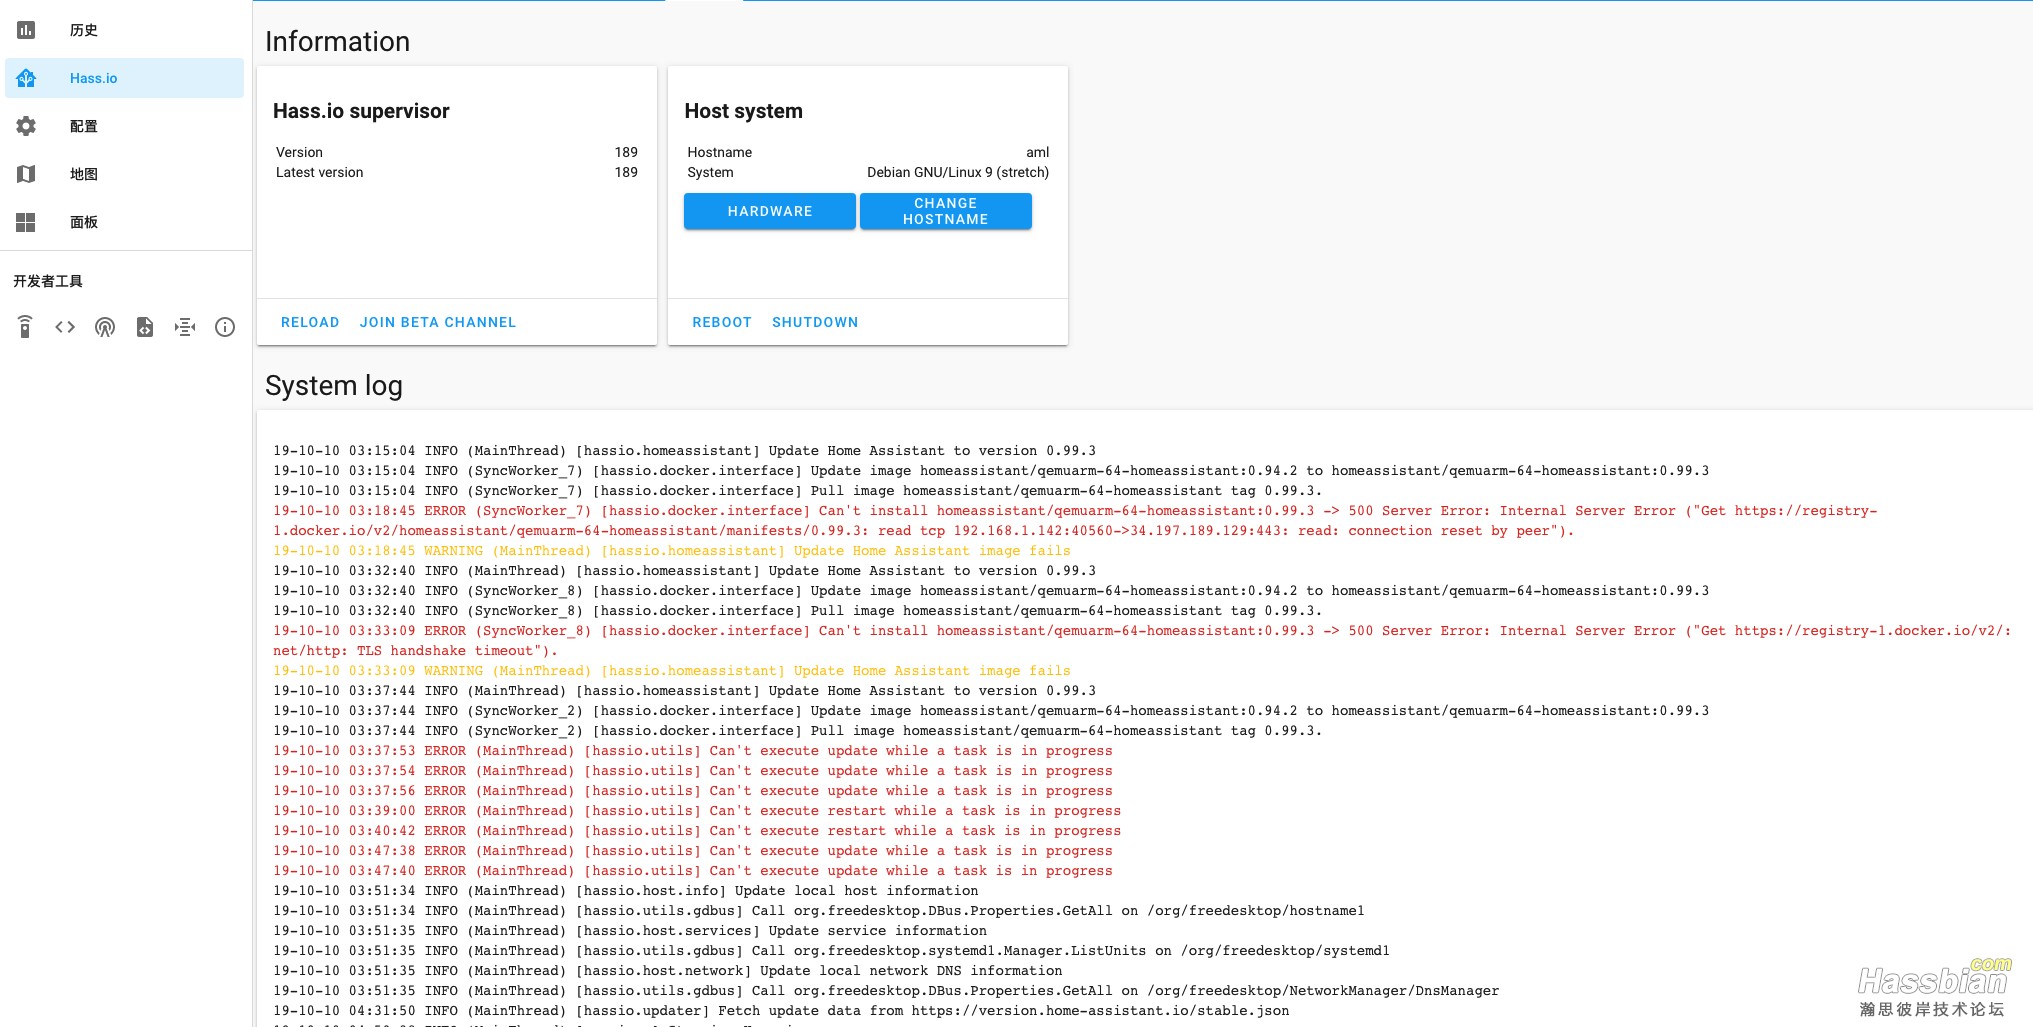Click the HARDWARE button

(x=770, y=211)
